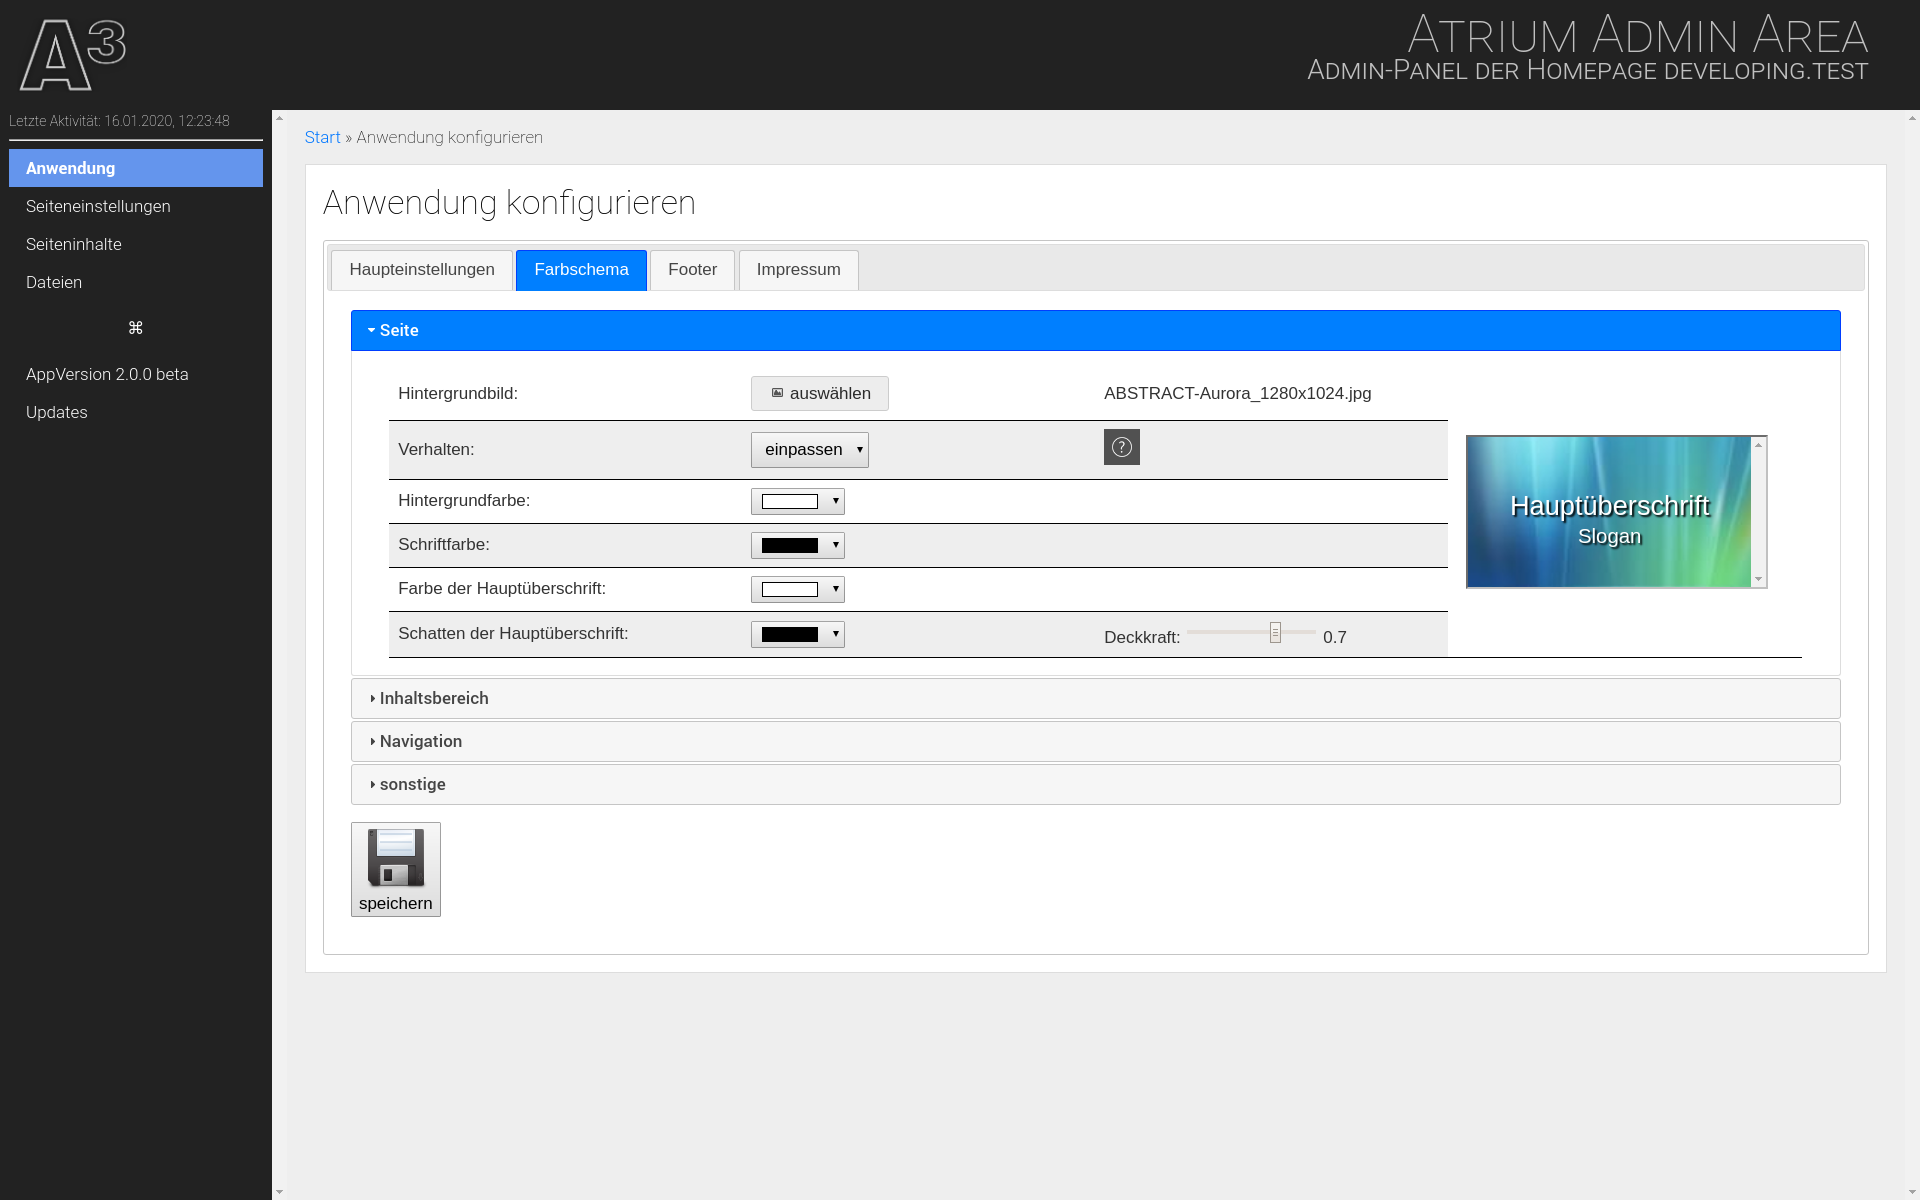Switch to the Haupteinstellungen tab
This screenshot has height=1200, width=1920.
pyautogui.click(x=421, y=270)
